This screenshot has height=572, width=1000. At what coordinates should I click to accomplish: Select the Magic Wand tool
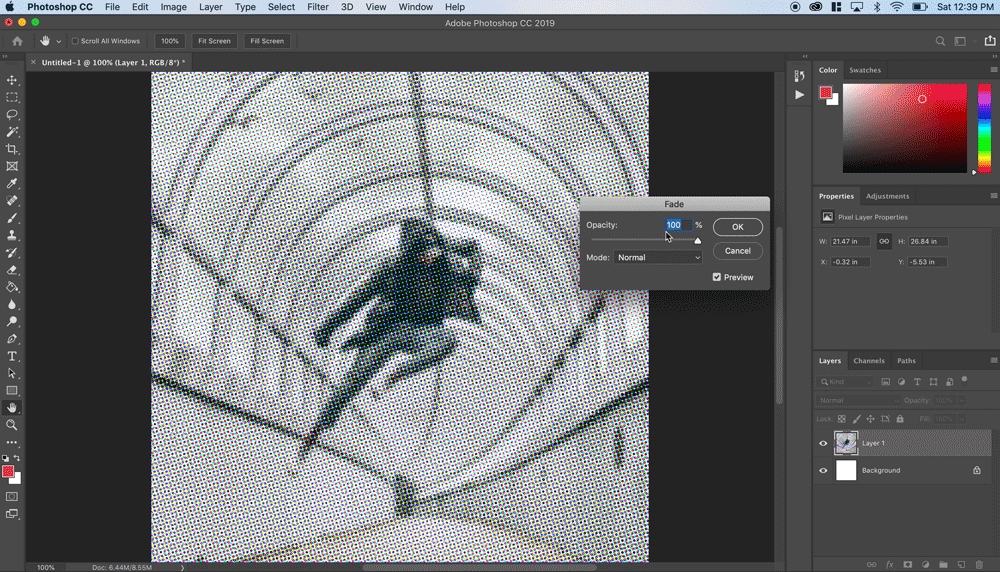tap(12, 131)
